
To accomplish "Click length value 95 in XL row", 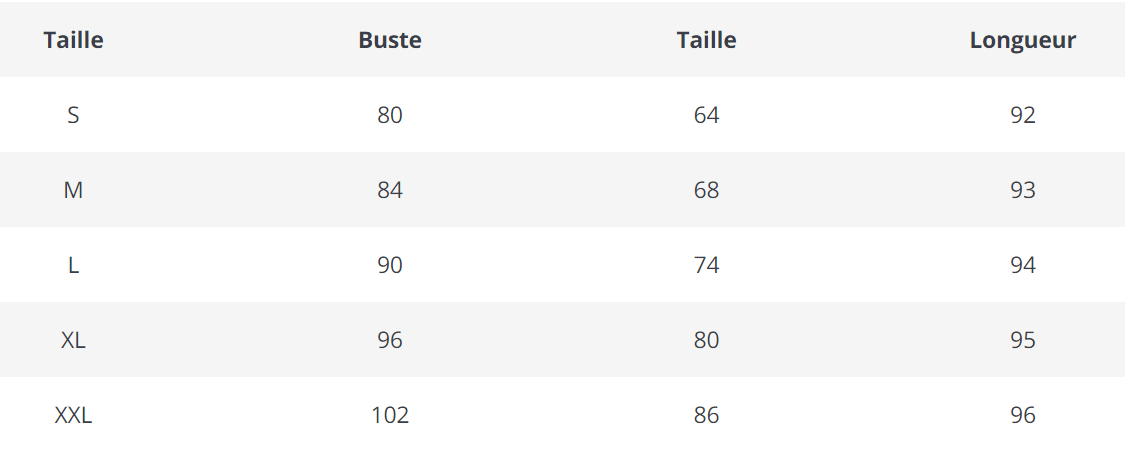I will [1022, 340].
